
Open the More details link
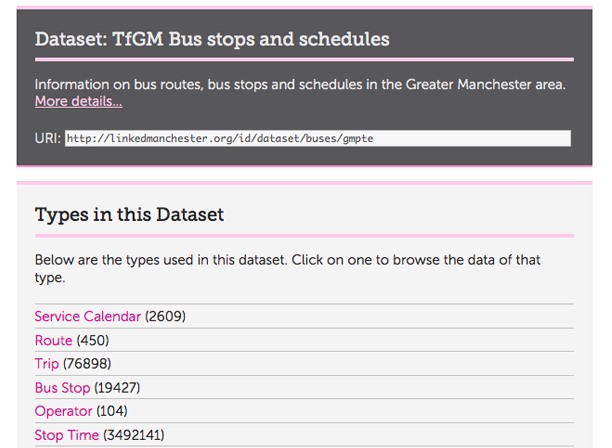(78, 102)
